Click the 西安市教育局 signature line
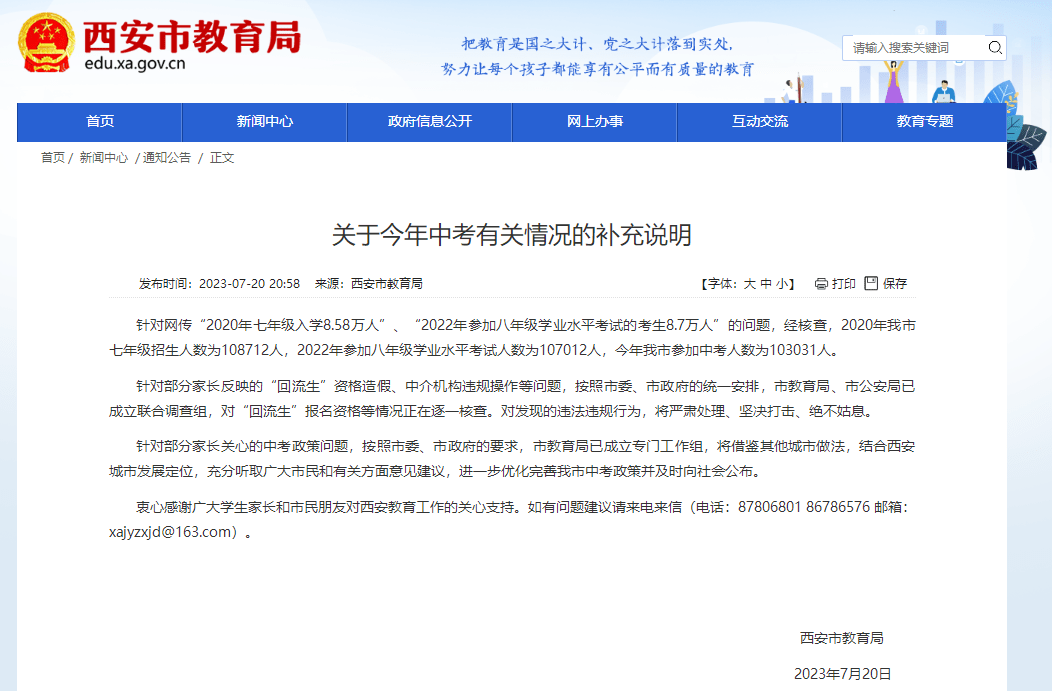The image size is (1052, 691). pos(842,638)
